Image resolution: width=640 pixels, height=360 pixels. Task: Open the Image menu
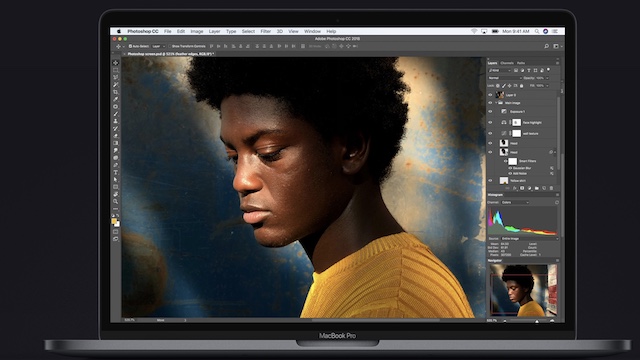coord(196,31)
